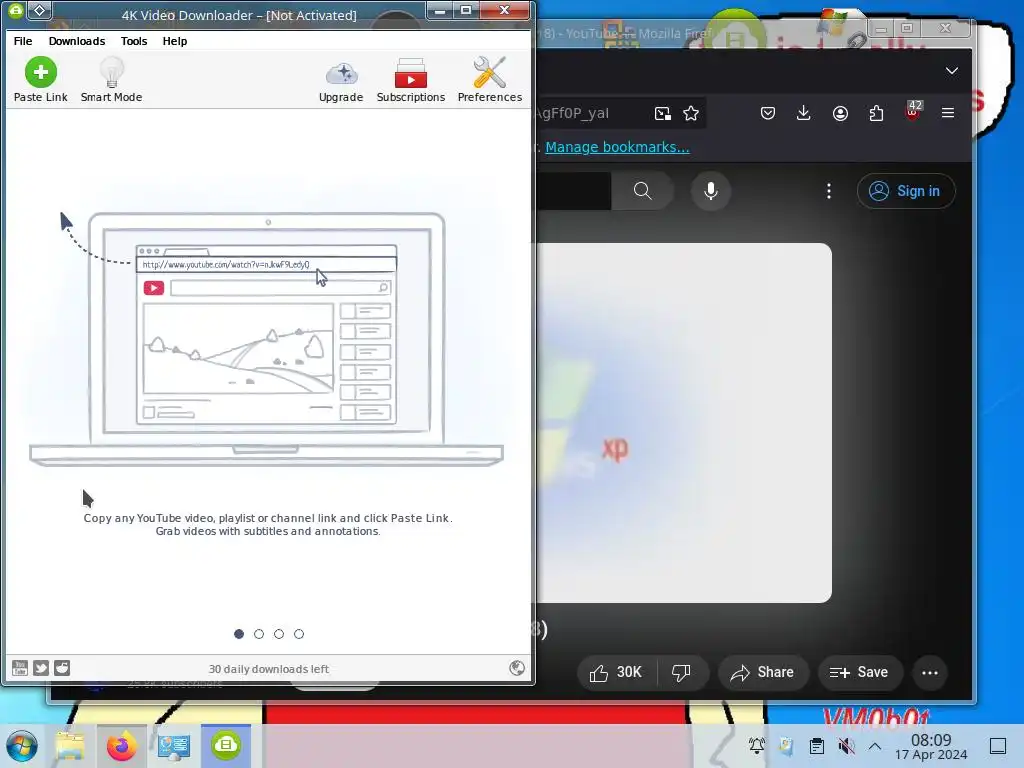
Task: Open Pocket save icon in Firefox
Action: (768, 113)
